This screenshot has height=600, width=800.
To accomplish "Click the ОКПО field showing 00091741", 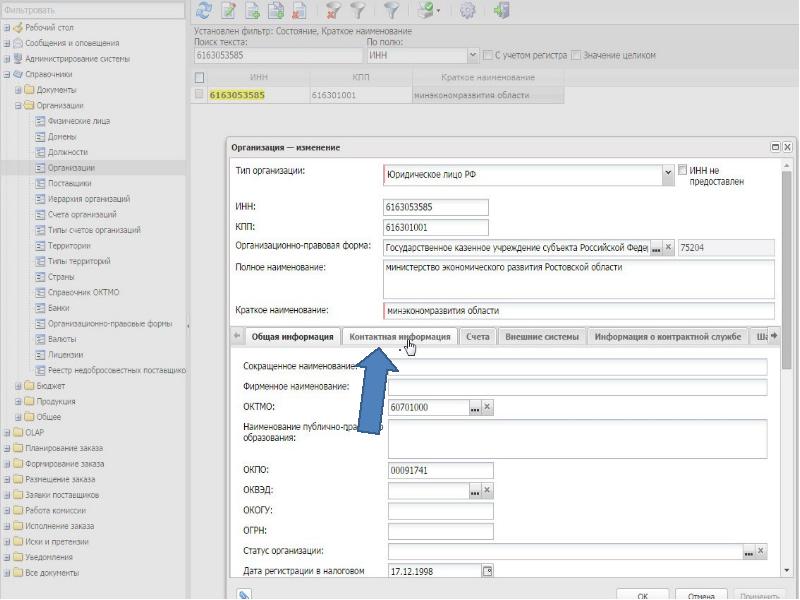I will coord(441,470).
